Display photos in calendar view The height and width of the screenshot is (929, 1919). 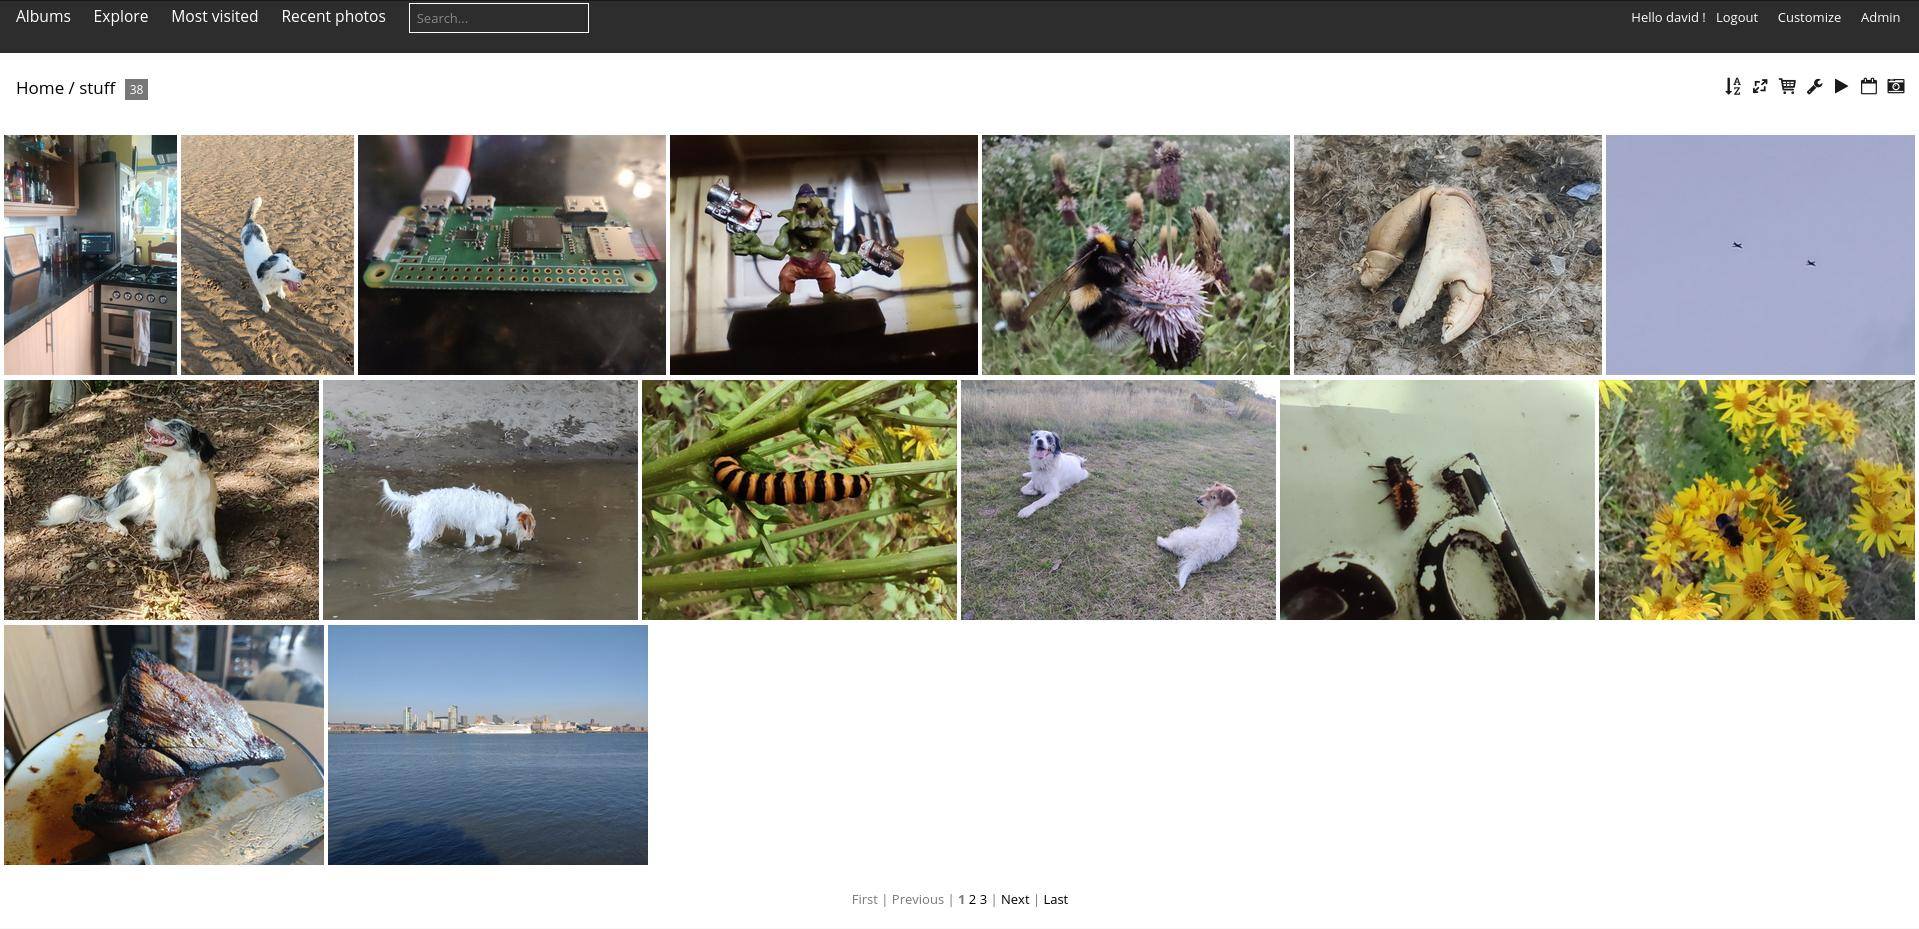(1868, 87)
